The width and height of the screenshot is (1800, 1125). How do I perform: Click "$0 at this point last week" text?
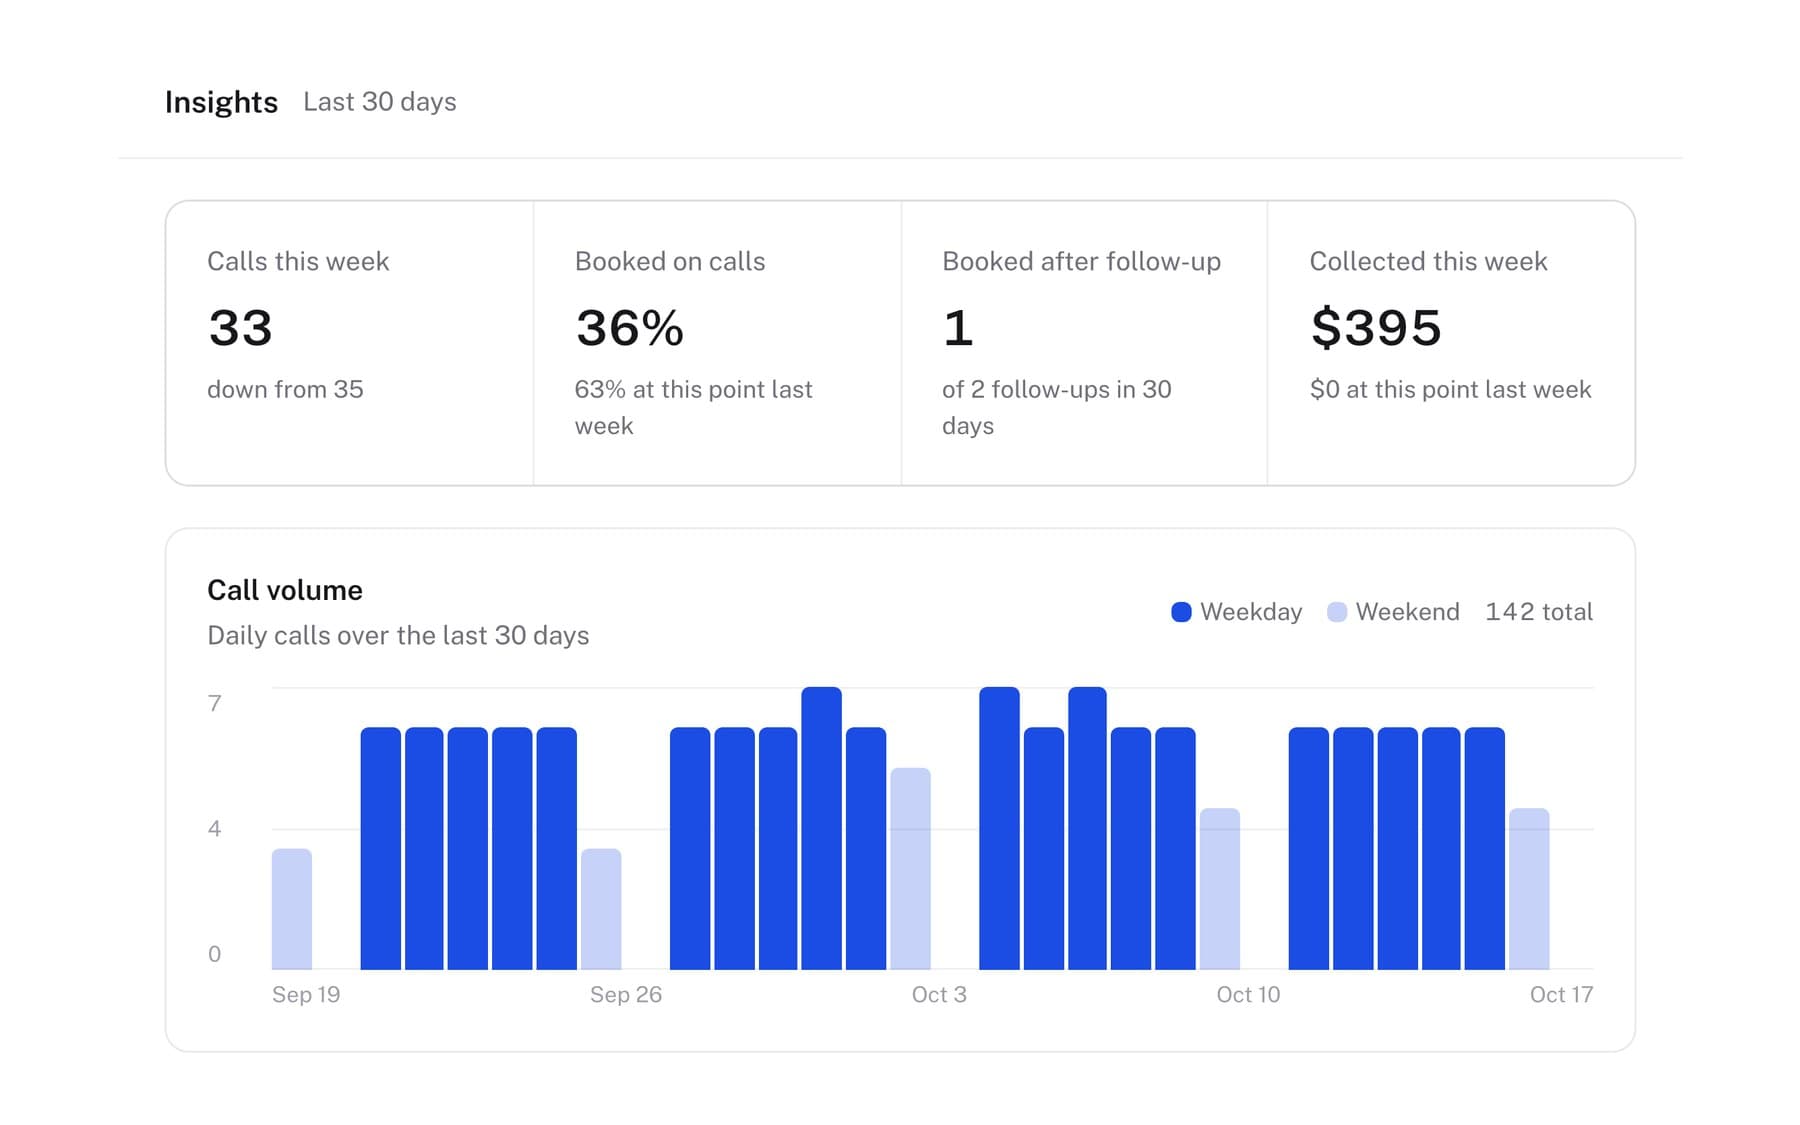pyautogui.click(x=1451, y=389)
